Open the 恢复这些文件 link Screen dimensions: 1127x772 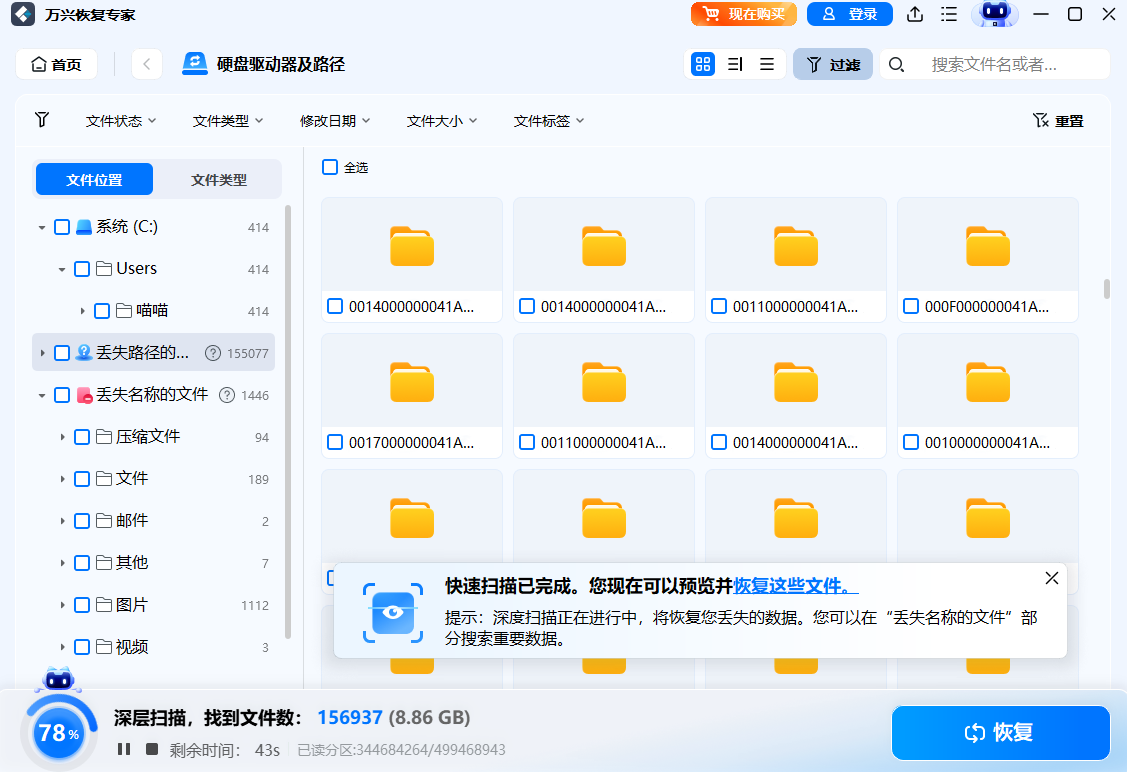pyautogui.click(x=795, y=586)
